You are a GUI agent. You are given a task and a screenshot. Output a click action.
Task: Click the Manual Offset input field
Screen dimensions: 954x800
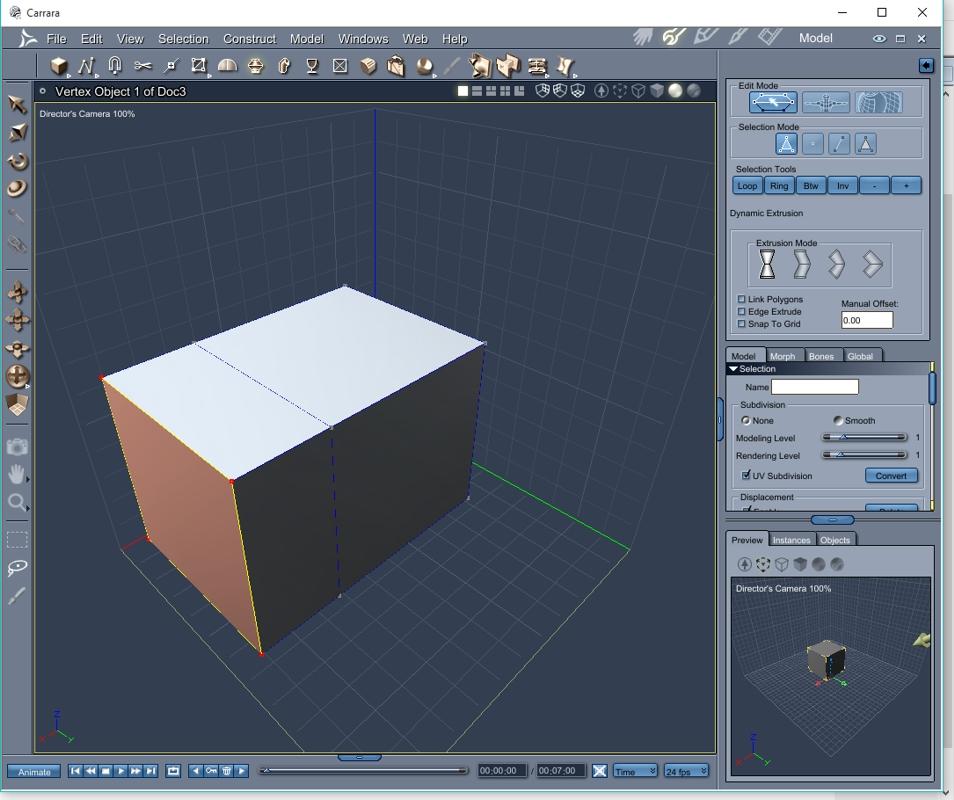(x=866, y=320)
